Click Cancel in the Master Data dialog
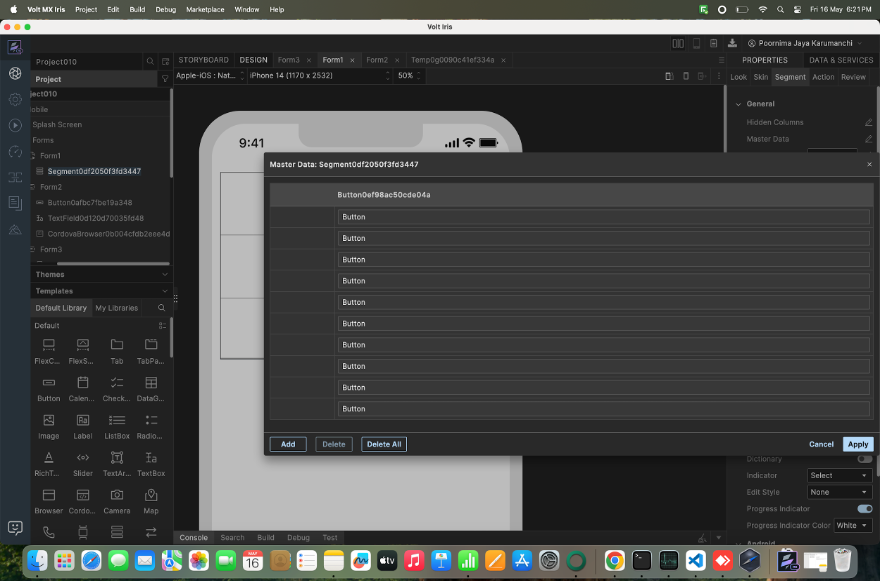Screen dimensions: 880x582 coord(821,444)
